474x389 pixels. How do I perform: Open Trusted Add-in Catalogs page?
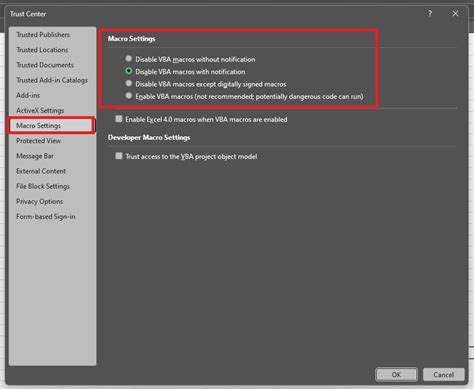(x=52, y=80)
